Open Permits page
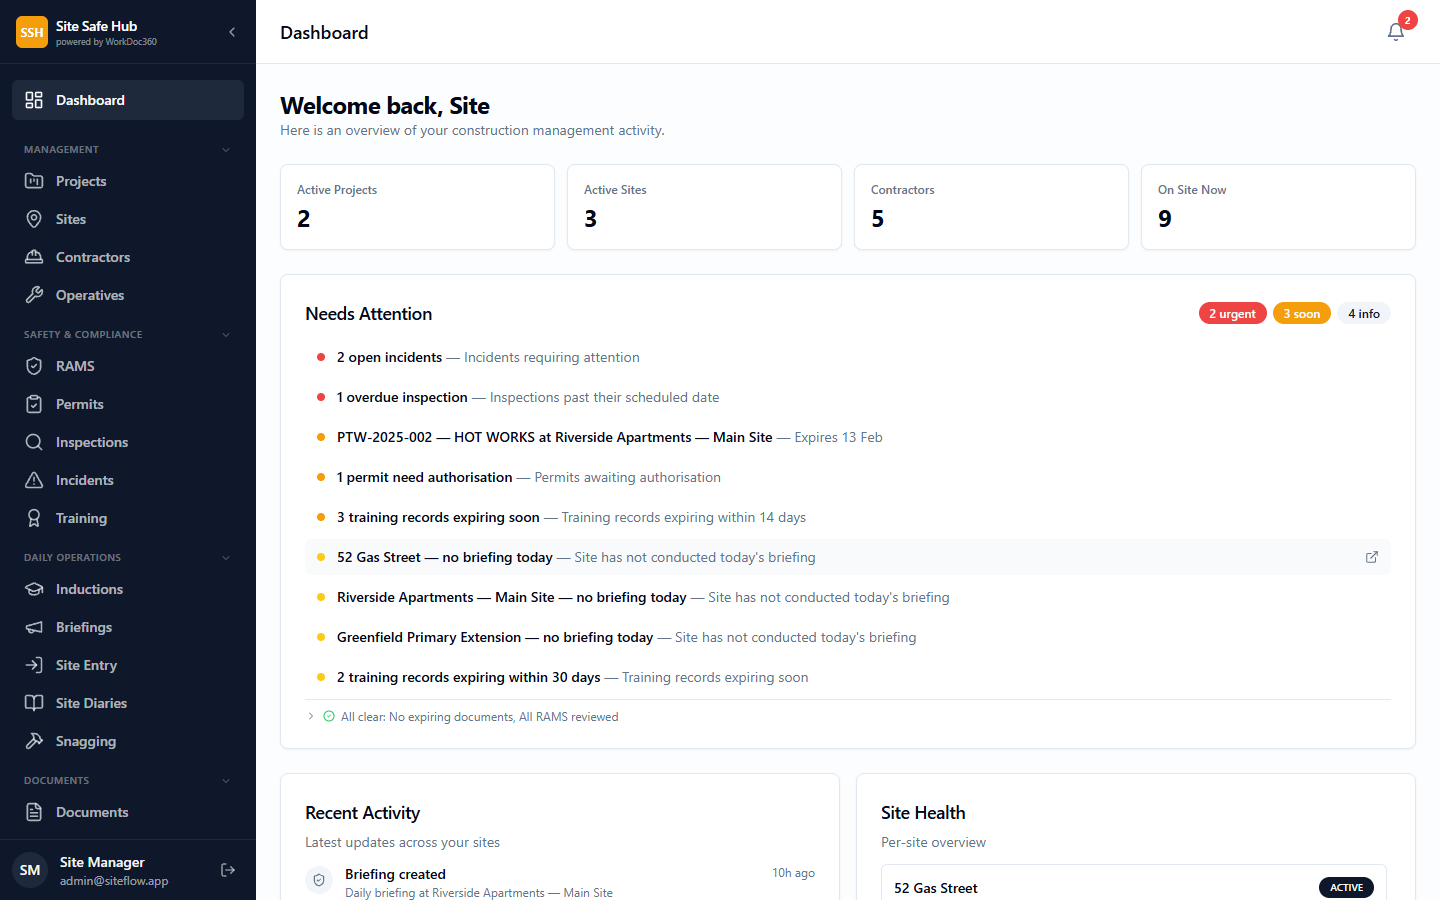1440x900 pixels. (x=128, y=404)
